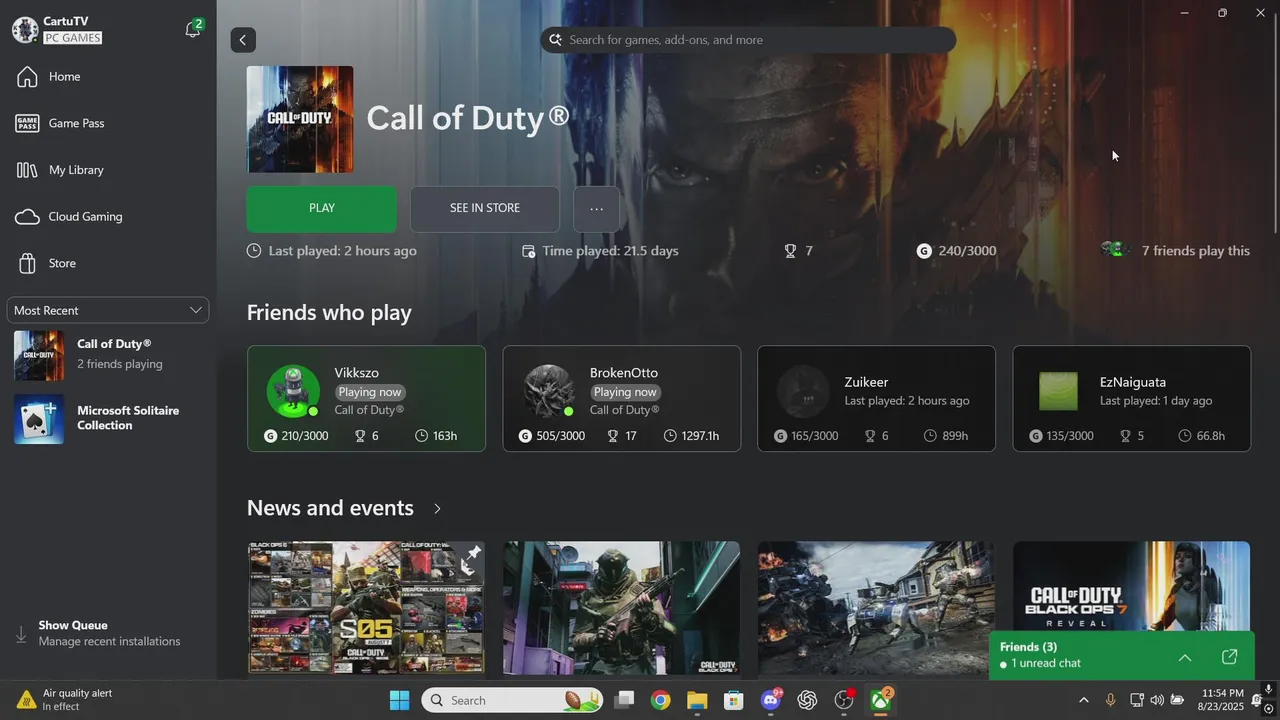
Task: Select Game Pass in the sidebar
Action: (108, 123)
